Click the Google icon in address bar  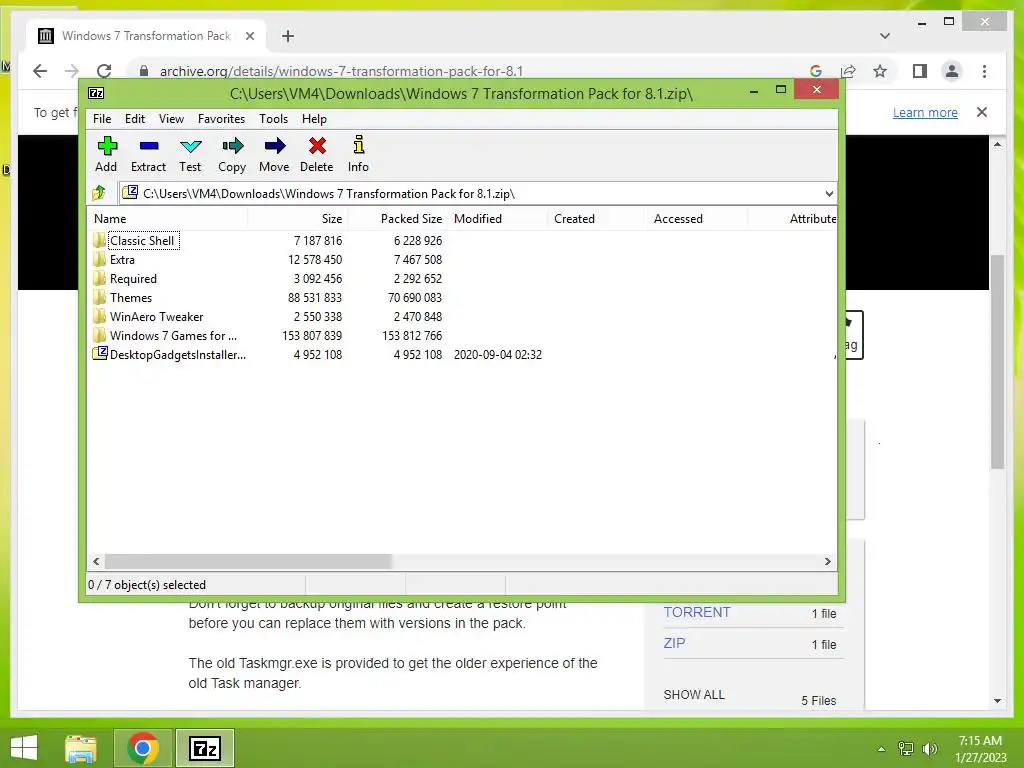click(816, 71)
